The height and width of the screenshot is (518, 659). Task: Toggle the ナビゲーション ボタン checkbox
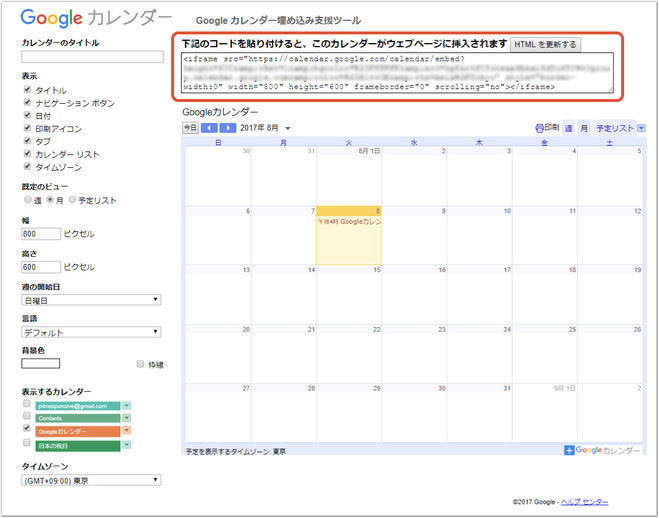click(27, 102)
